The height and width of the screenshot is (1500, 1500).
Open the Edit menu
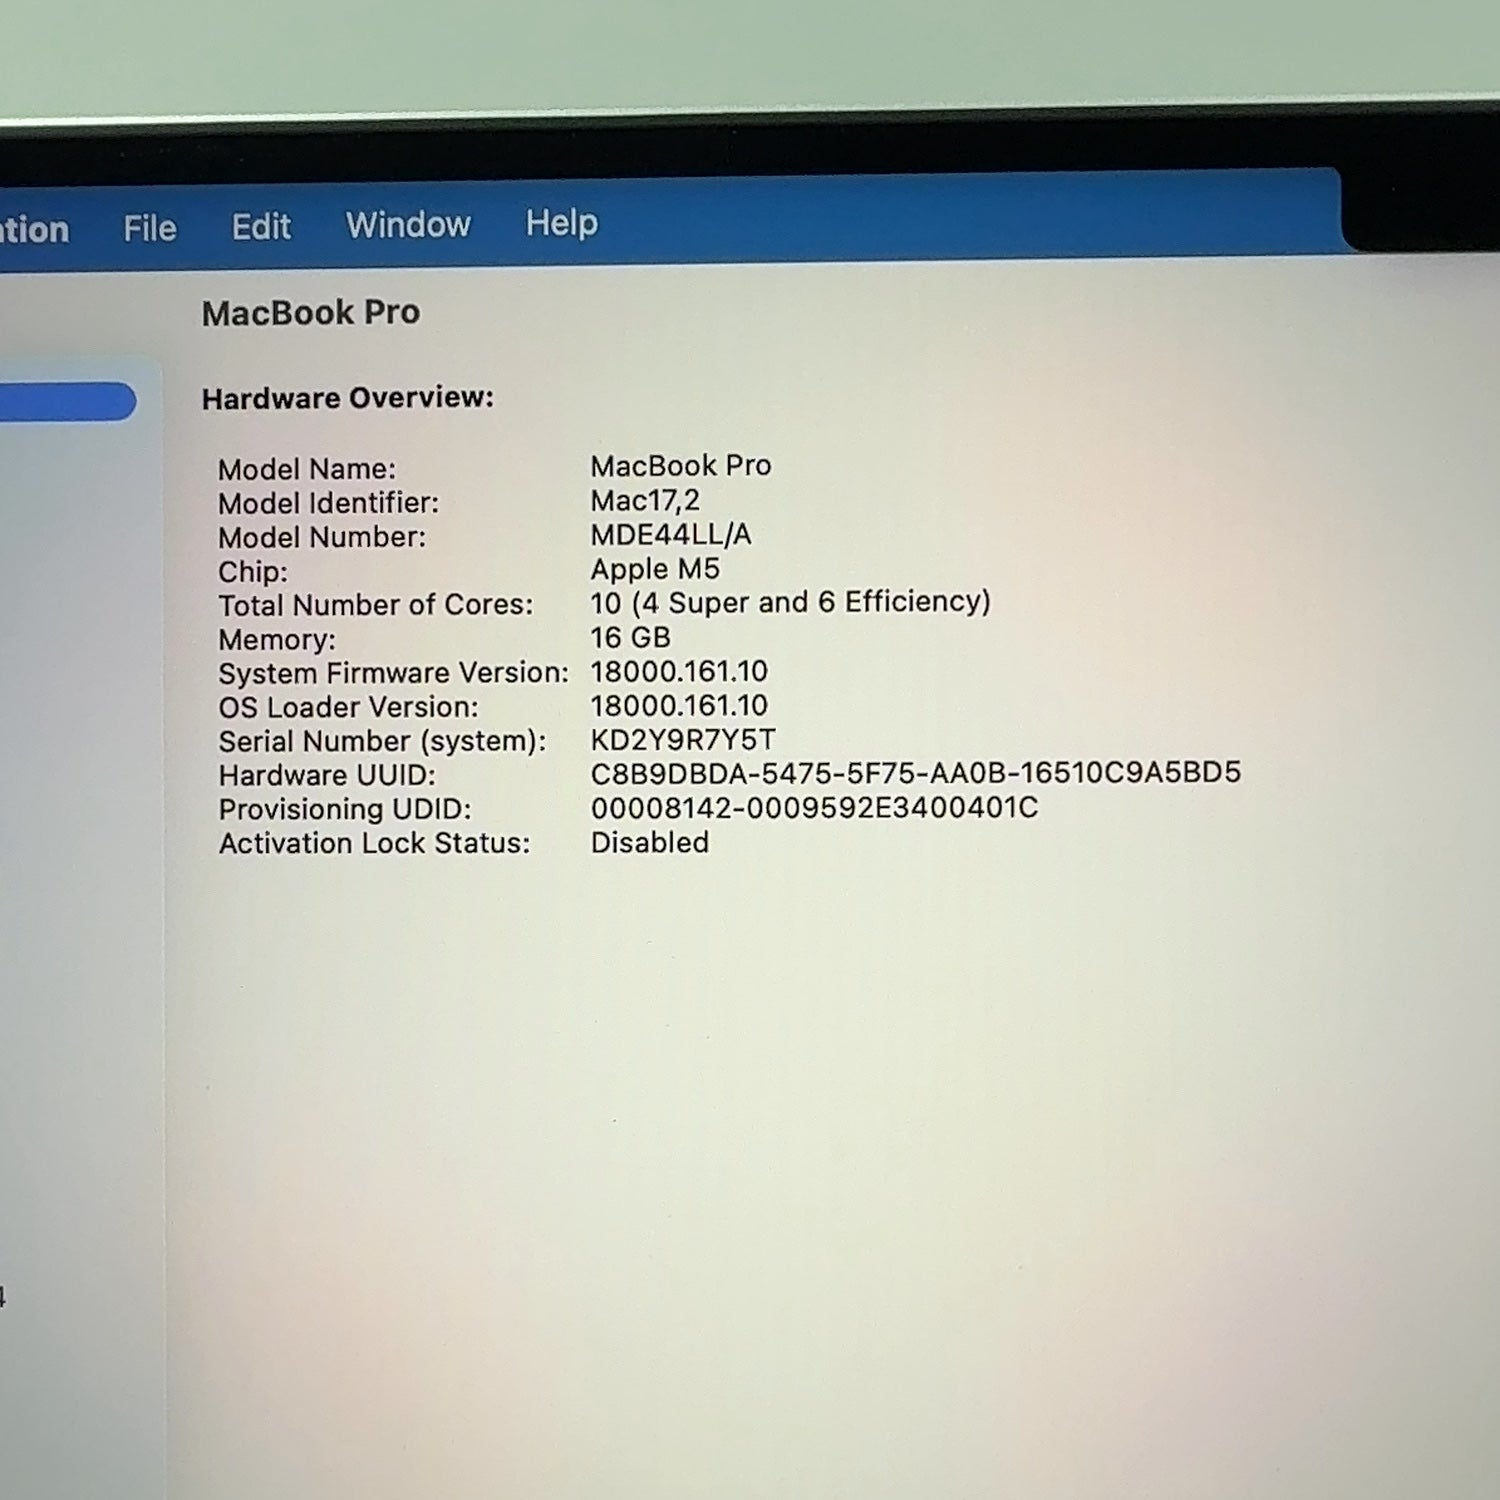point(261,227)
